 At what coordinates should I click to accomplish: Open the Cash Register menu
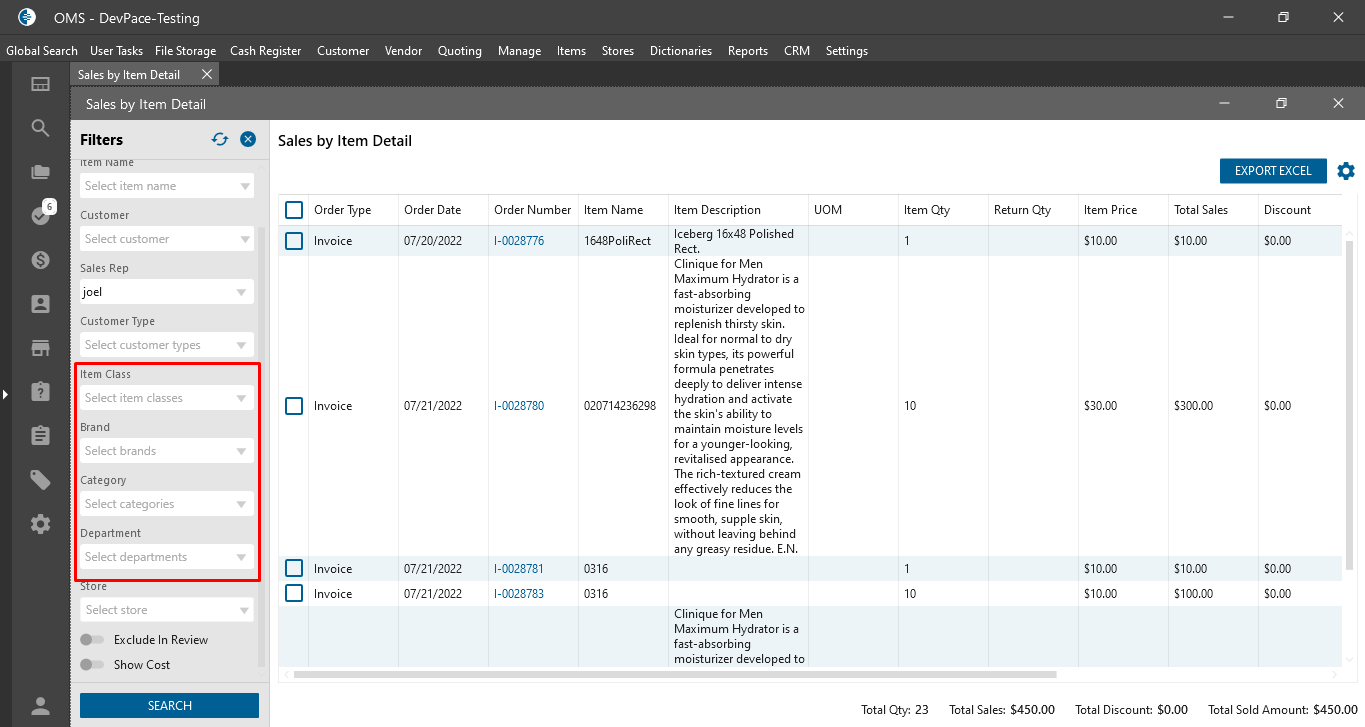(x=265, y=51)
